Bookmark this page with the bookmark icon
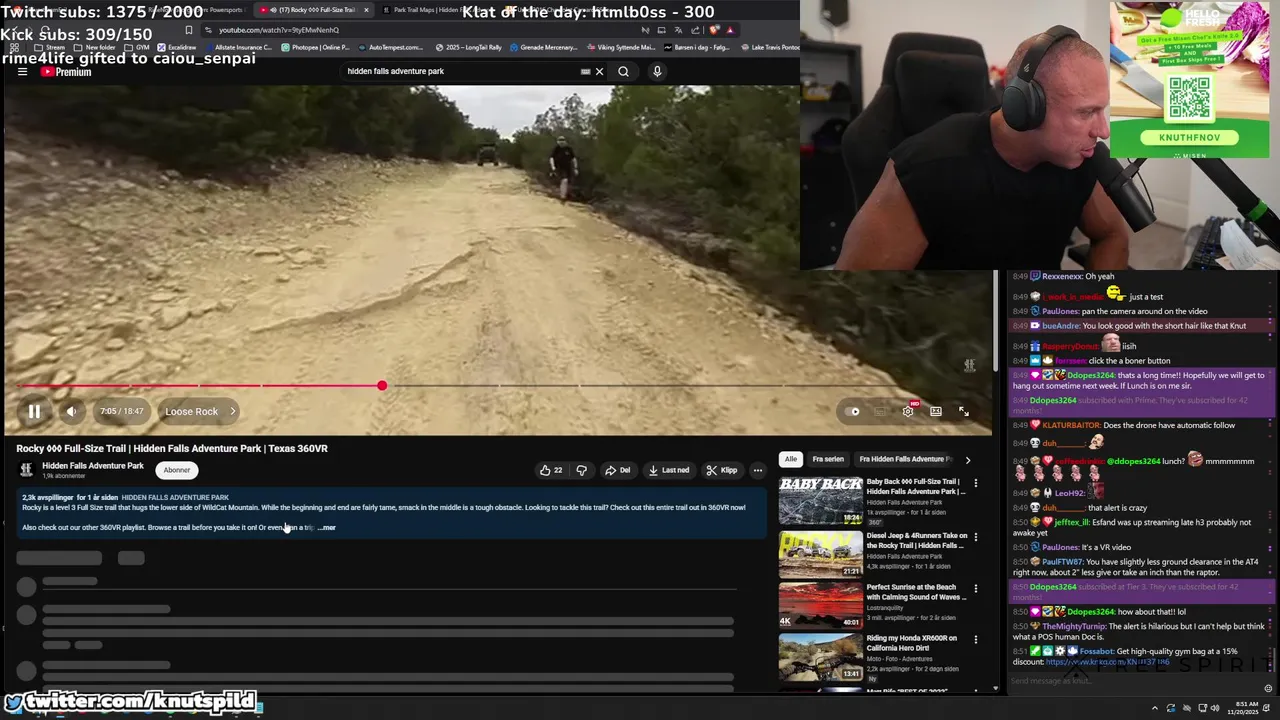Image resolution: width=1280 pixels, height=720 pixels. (x=188, y=30)
